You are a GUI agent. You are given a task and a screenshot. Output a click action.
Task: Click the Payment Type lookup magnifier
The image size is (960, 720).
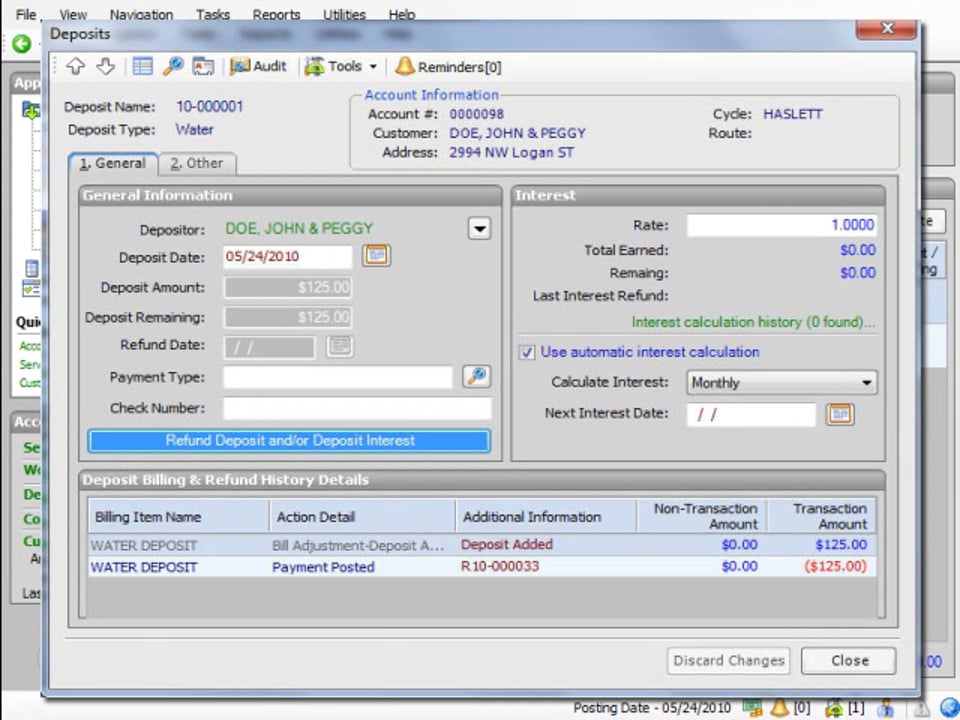(x=477, y=377)
